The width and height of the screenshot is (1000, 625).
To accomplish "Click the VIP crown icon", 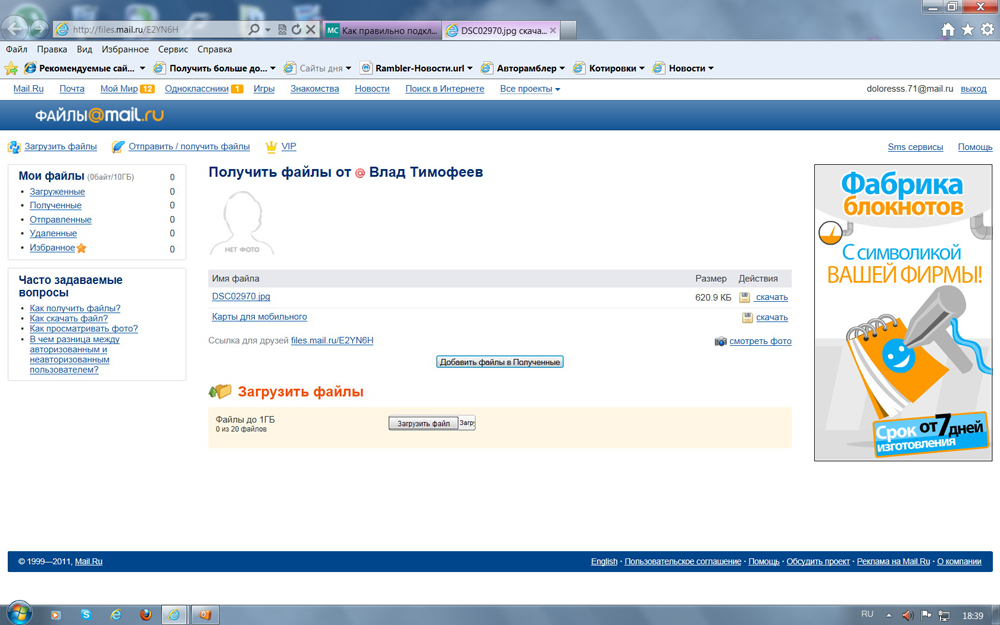I will click(x=271, y=147).
